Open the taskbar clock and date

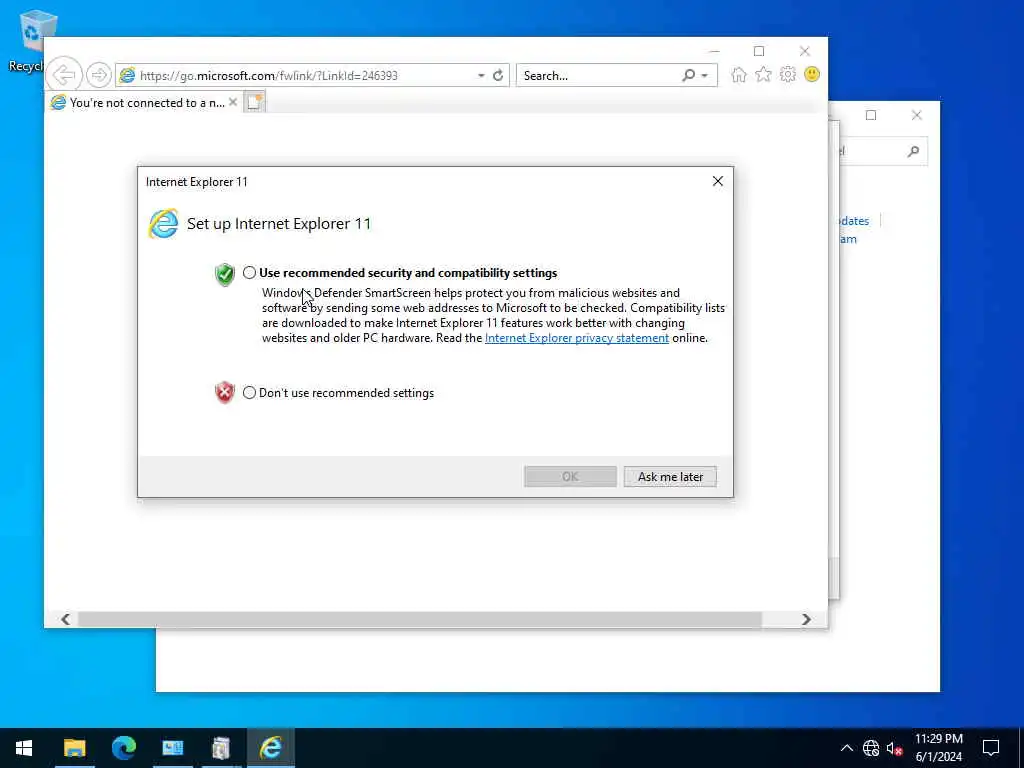click(x=938, y=748)
